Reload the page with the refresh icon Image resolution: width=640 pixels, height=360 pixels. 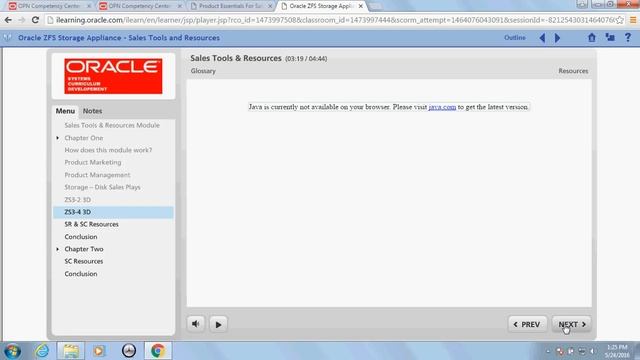[x=35, y=20]
